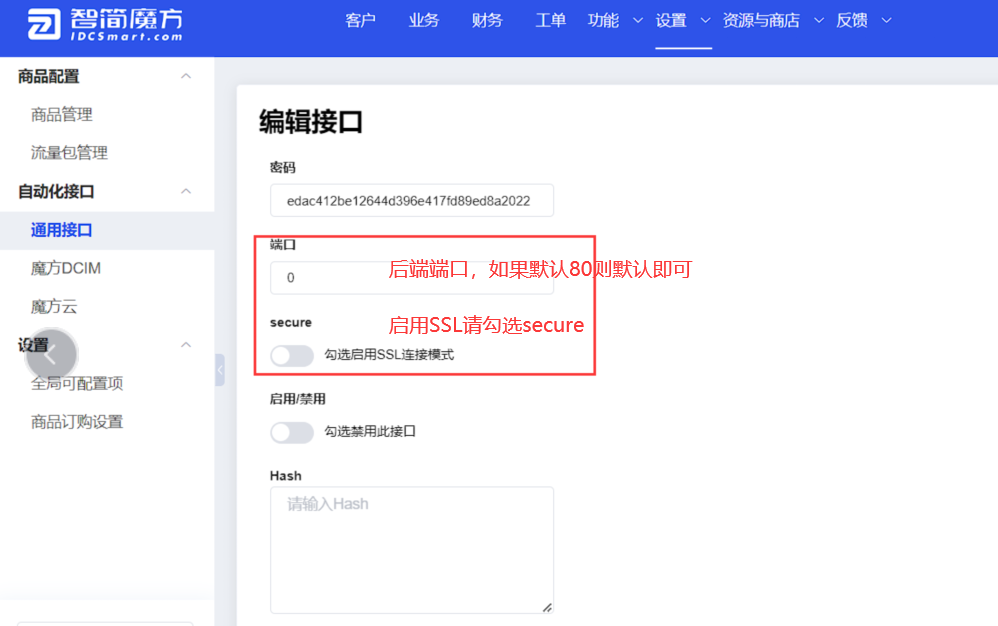Click the 智简魔方 IDCSmart logo
The width and height of the screenshot is (998, 626).
pos(105,25)
